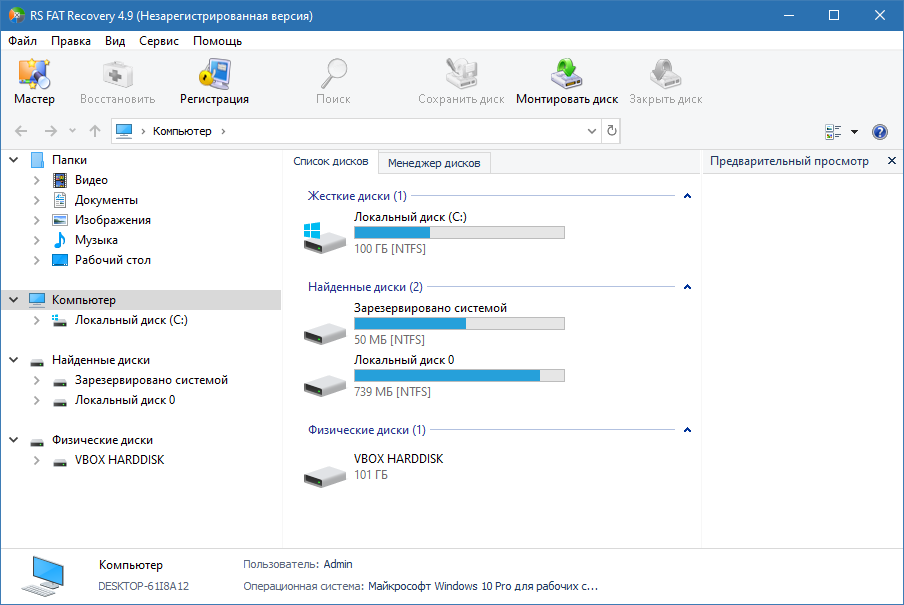Open help with the question mark icon
904x605 pixels.
pyautogui.click(x=880, y=132)
